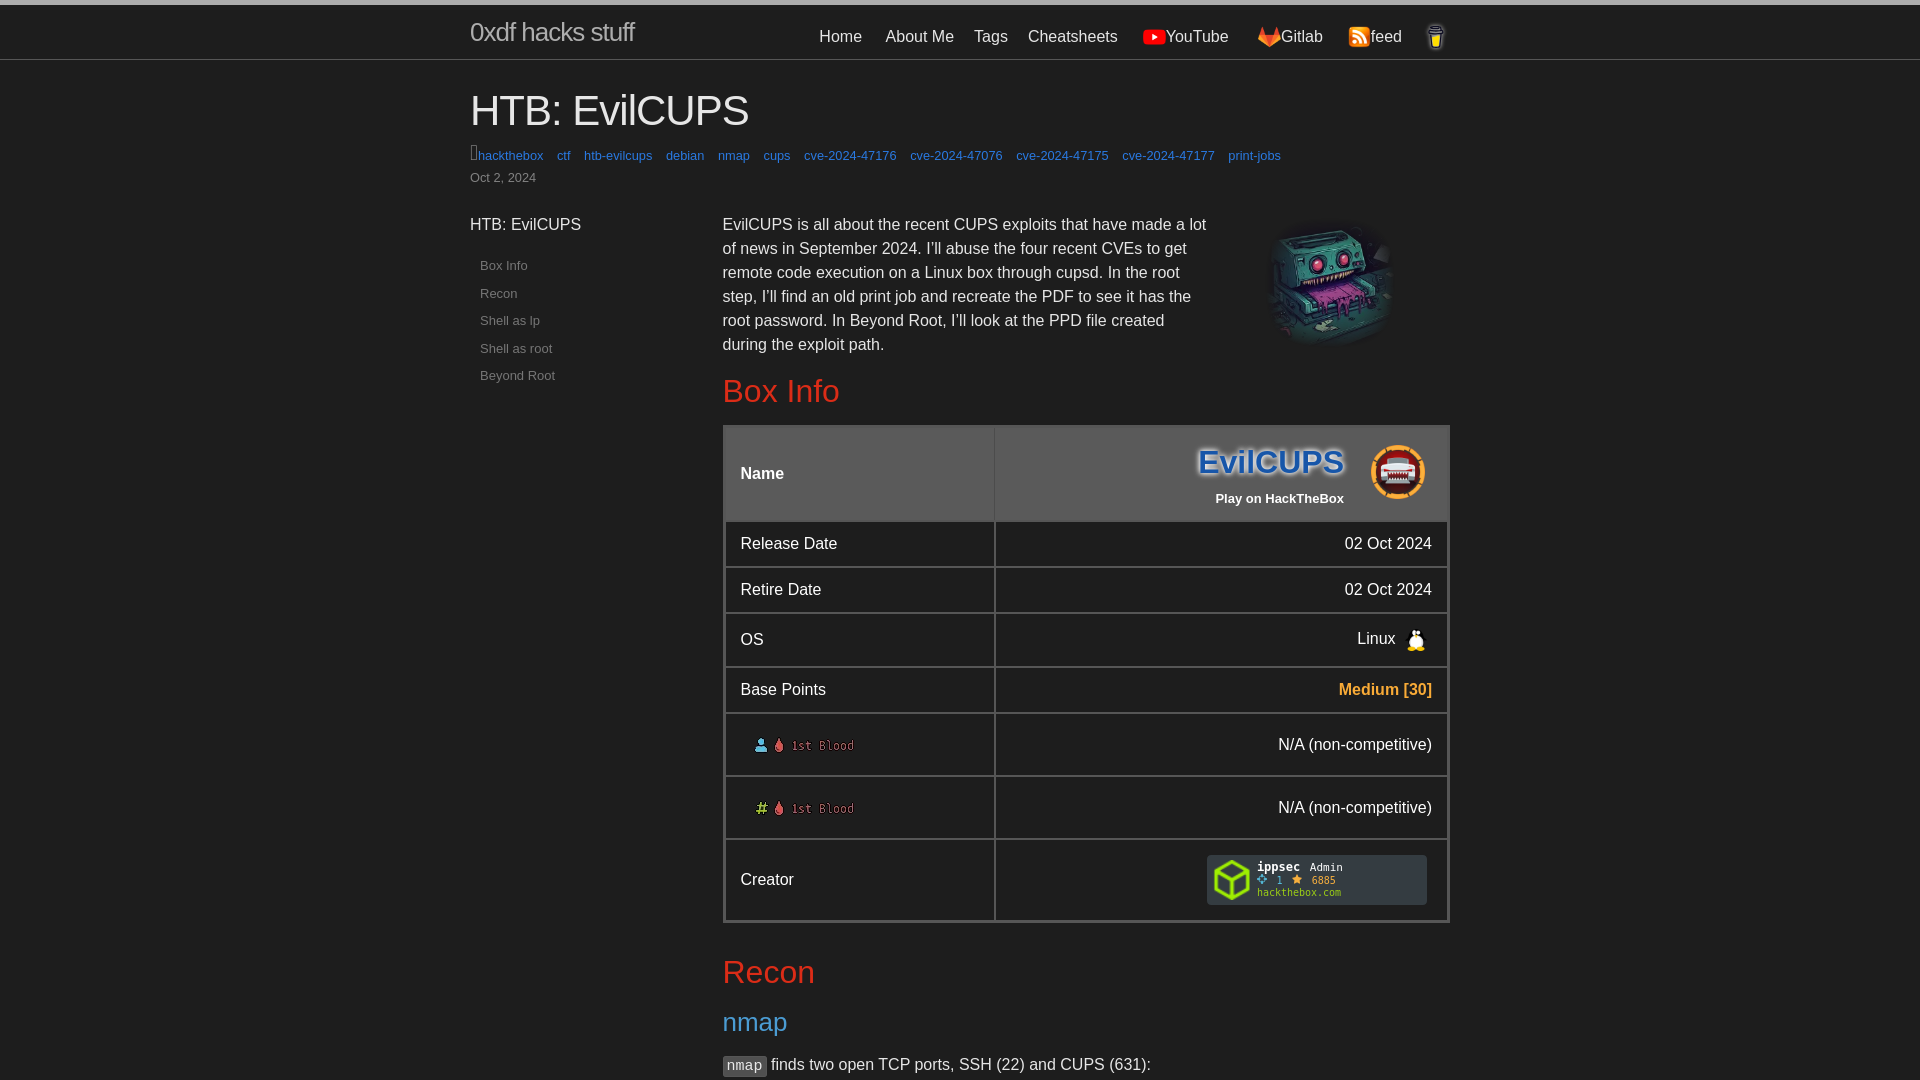Open the Home menu item
Screen dimensions: 1920x1080
(840, 37)
